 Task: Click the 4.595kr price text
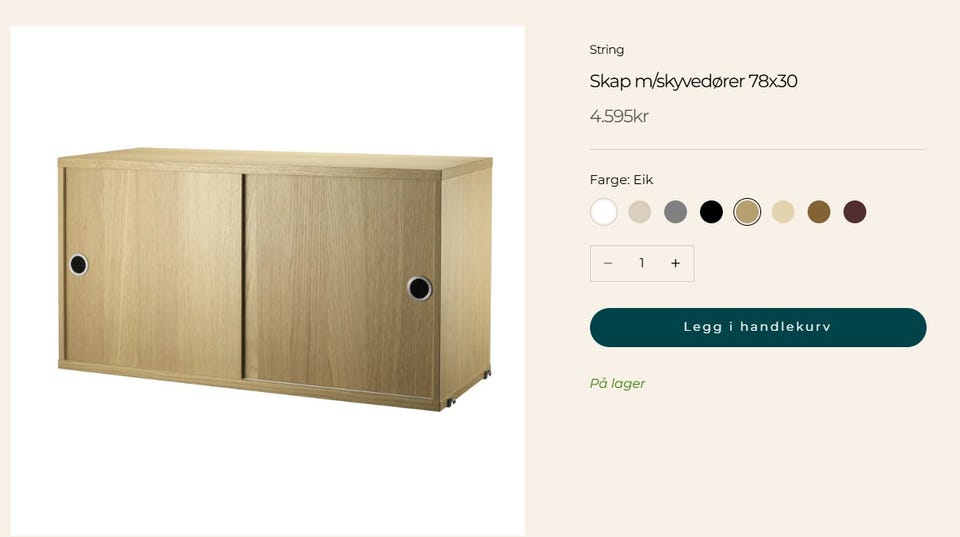619,116
